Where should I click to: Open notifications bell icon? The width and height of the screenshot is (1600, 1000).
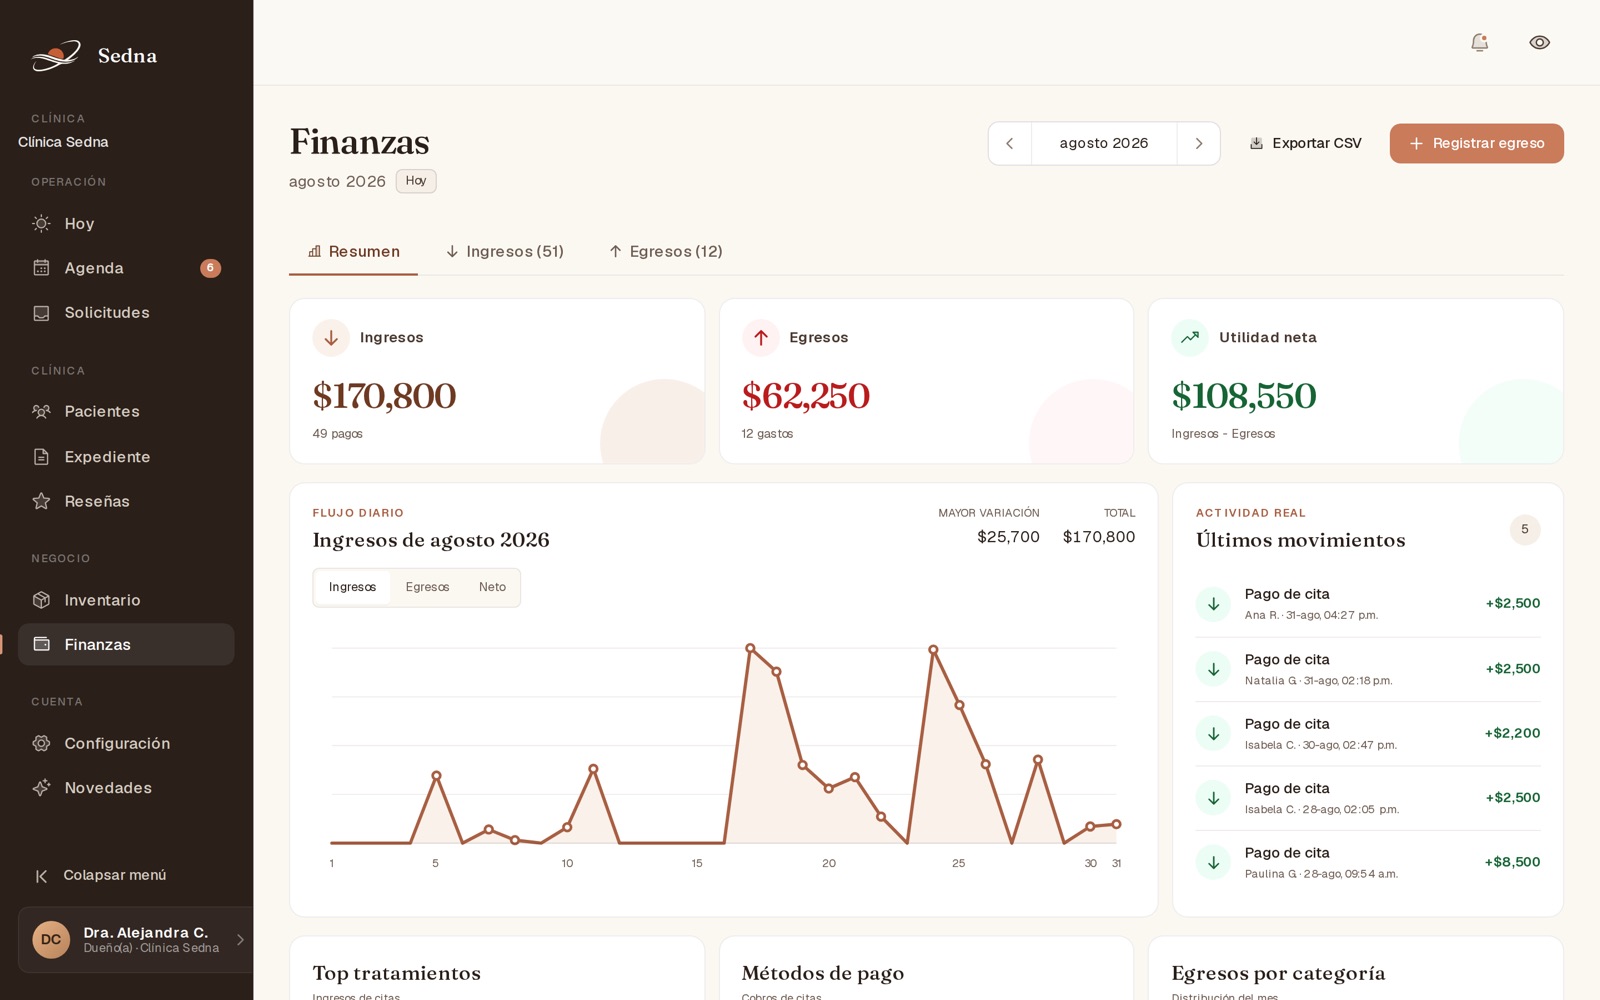pyautogui.click(x=1480, y=42)
